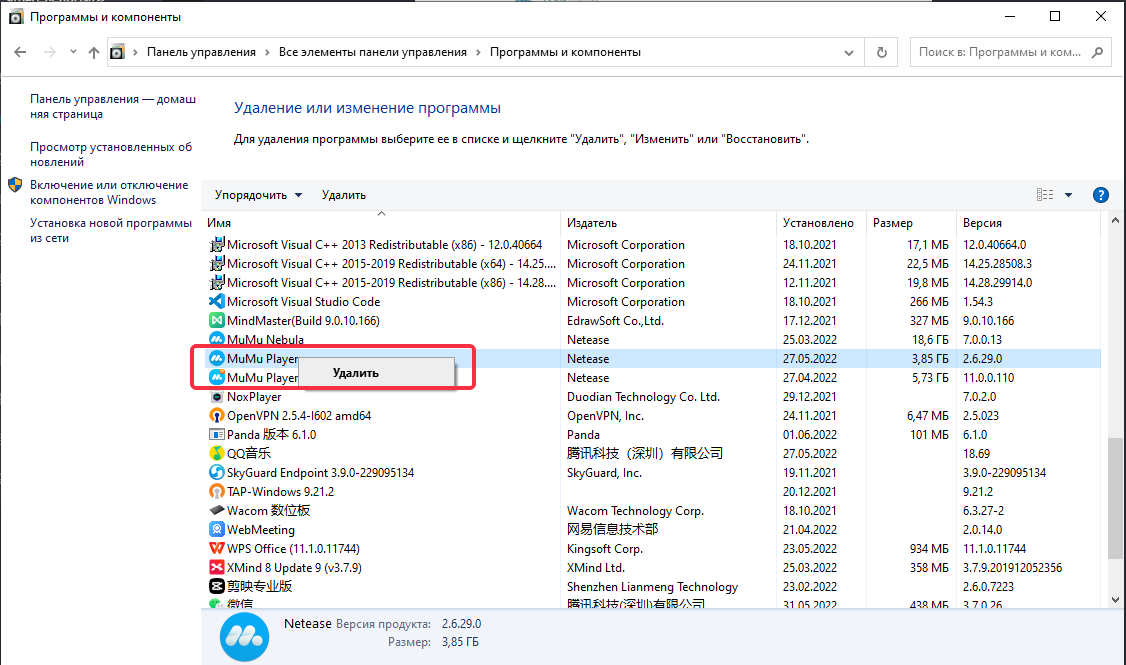The height and width of the screenshot is (665, 1126).
Task: Click the vertical scrollbar thumb
Action: (x=1115, y=497)
